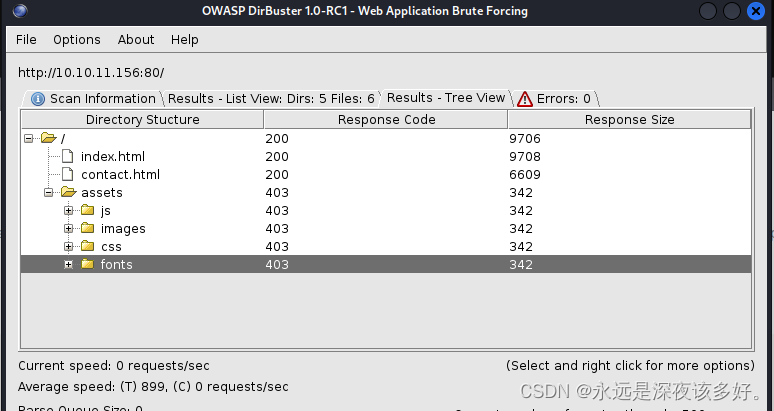Select the css tree entry
The height and width of the screenshot is (411, 774).
point(111,247)
